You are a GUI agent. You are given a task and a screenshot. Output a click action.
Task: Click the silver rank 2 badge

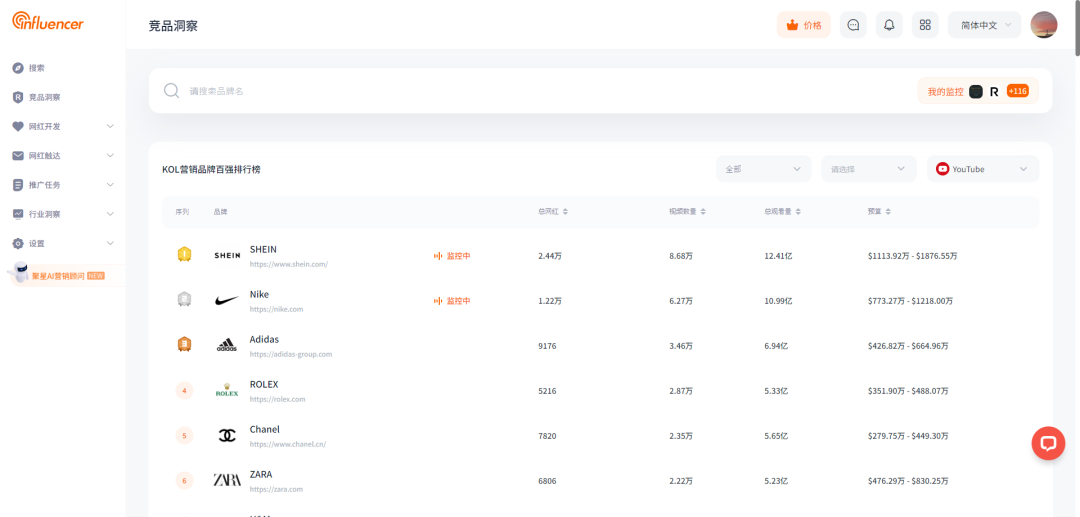click(185, 299)
